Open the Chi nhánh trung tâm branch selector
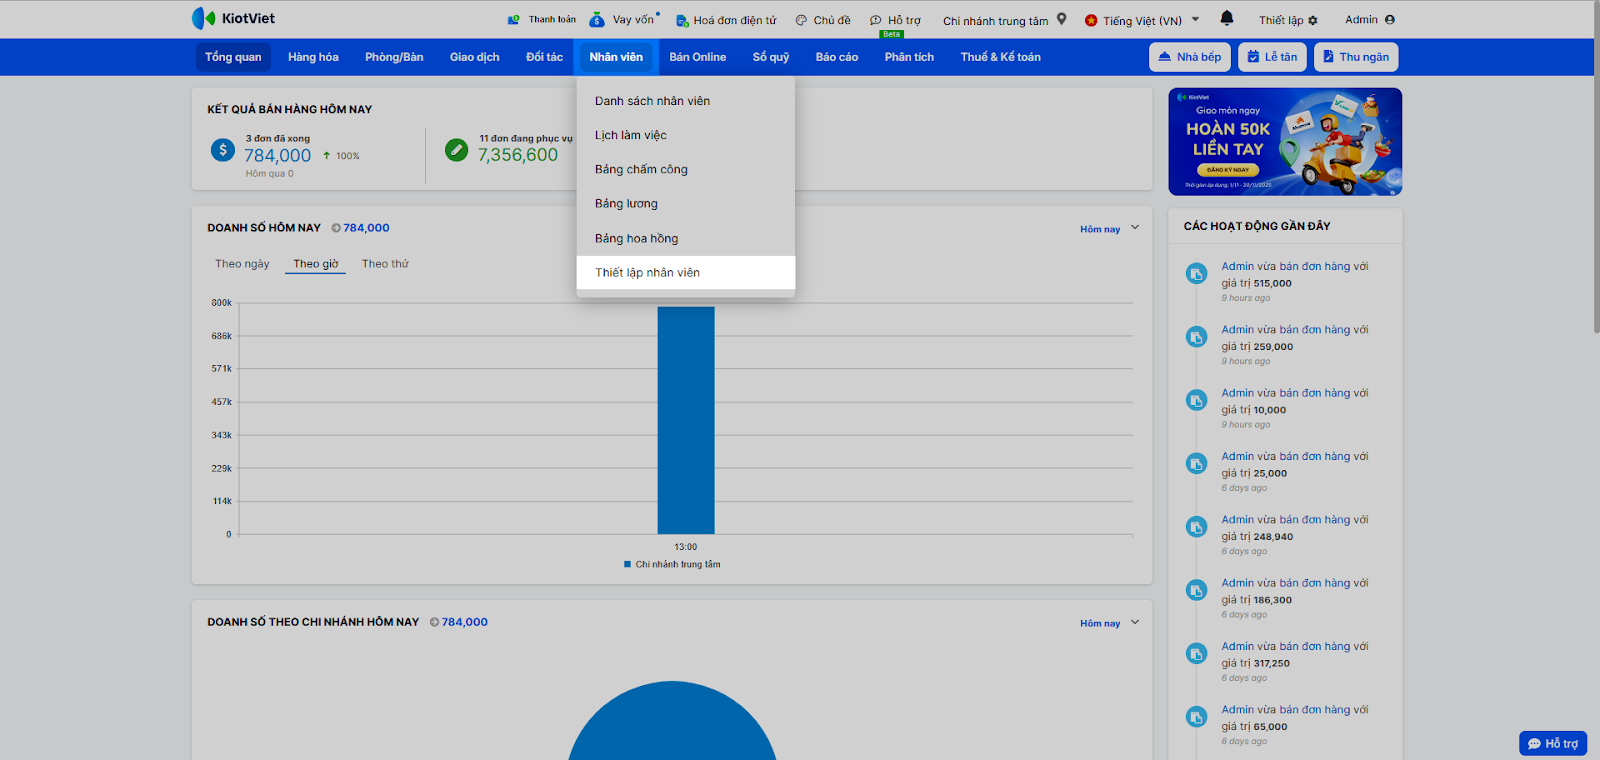The height and width of the screenshot is (760, 1600). click(1005, 20)
